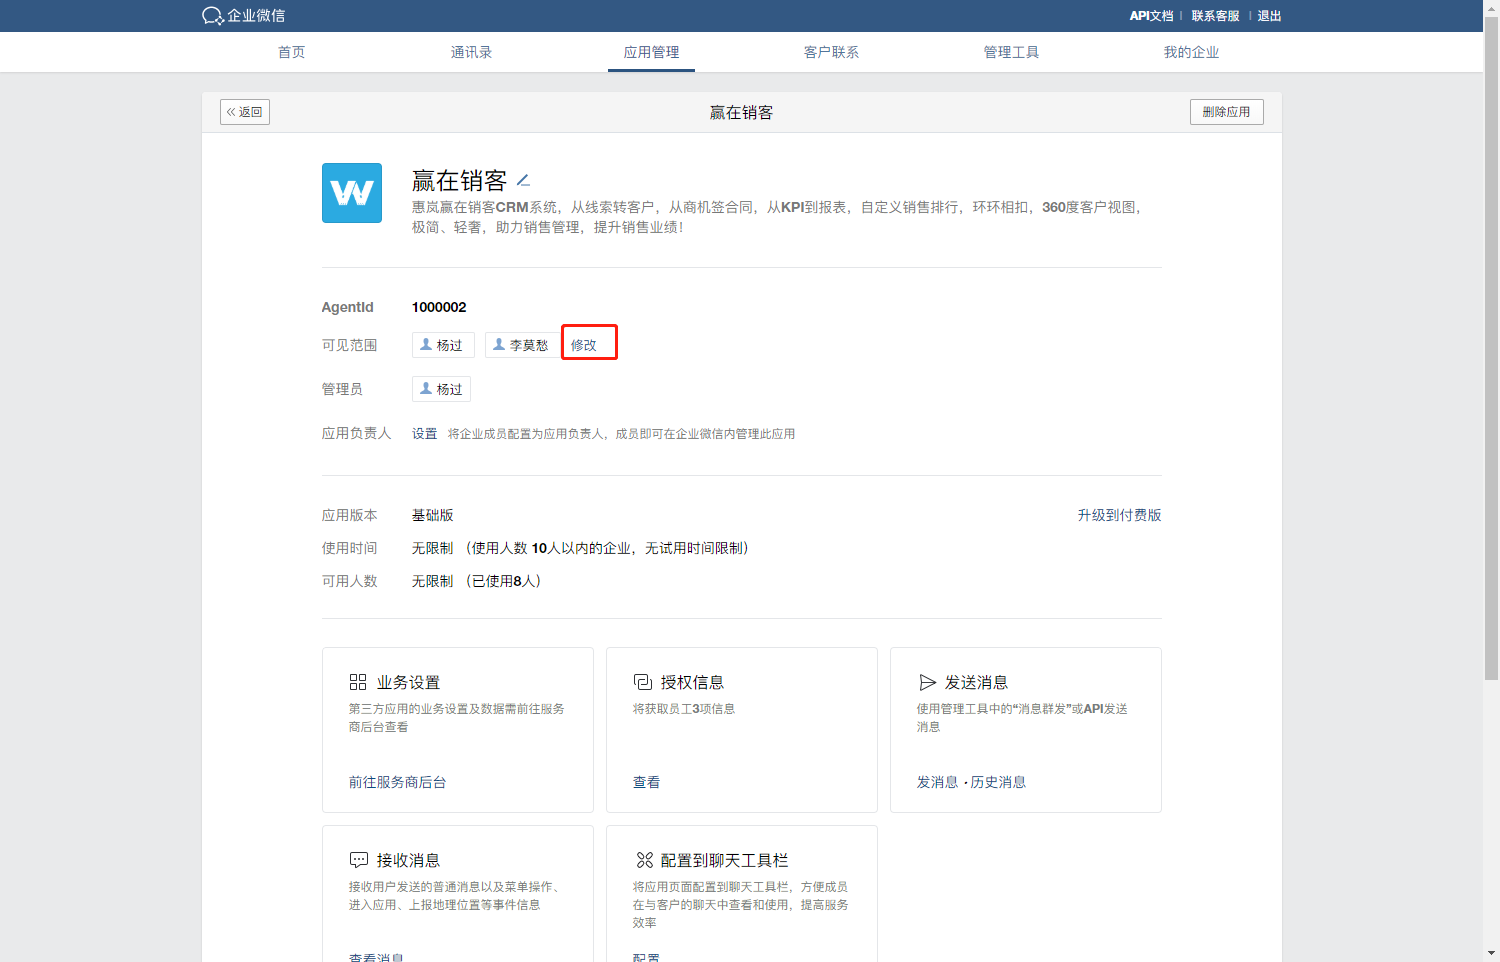This screenshot has height=962, width=1500.
Task: Click the 接收消息 card title
Action: click(x=408, y=860)
